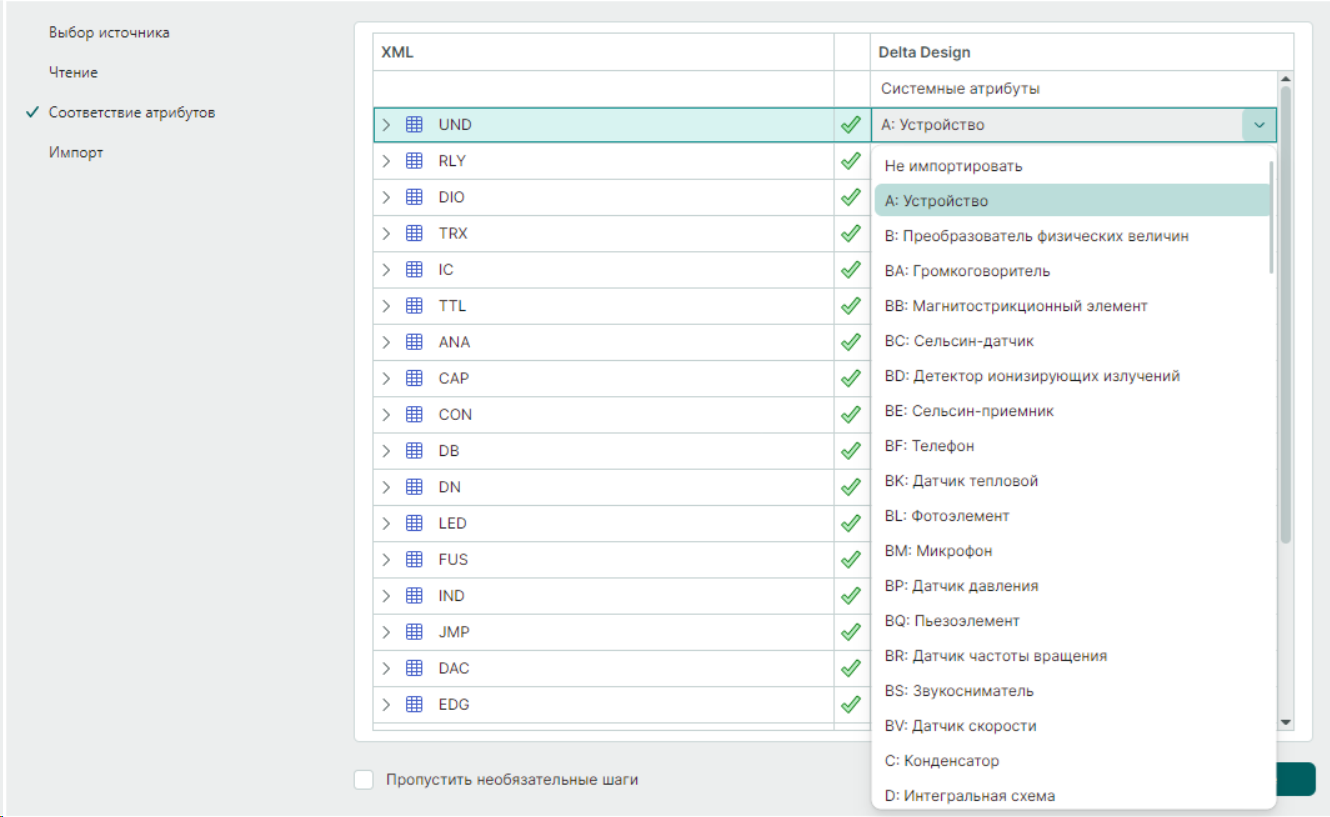This screenshot has height=817, width=1330.
Task: Click the green checkmark in TTL row
Action: [x=851, y=306]
